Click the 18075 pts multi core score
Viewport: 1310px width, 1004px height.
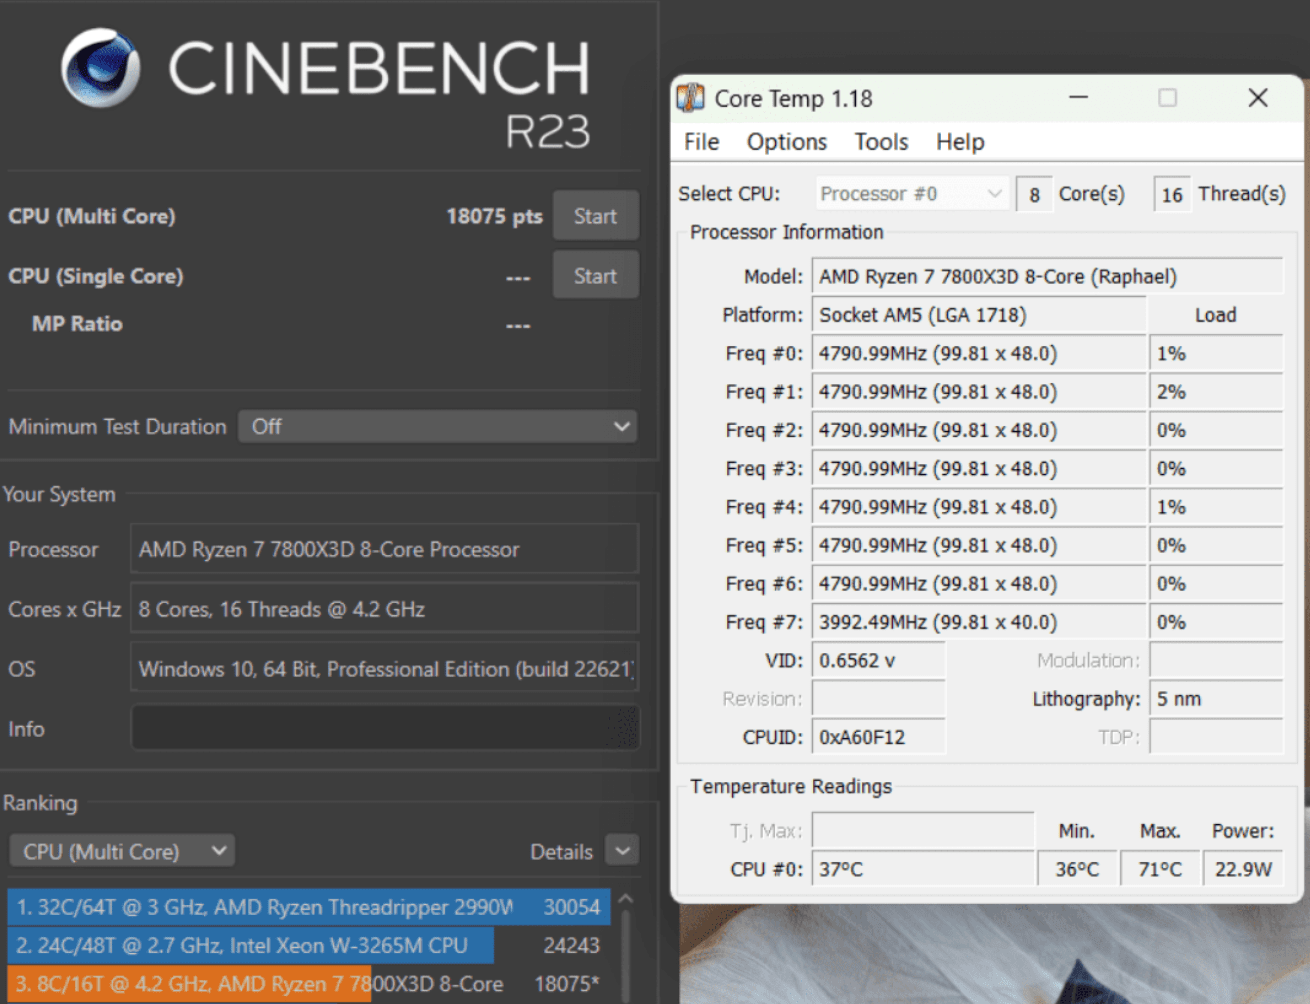[x=494, y=216]
